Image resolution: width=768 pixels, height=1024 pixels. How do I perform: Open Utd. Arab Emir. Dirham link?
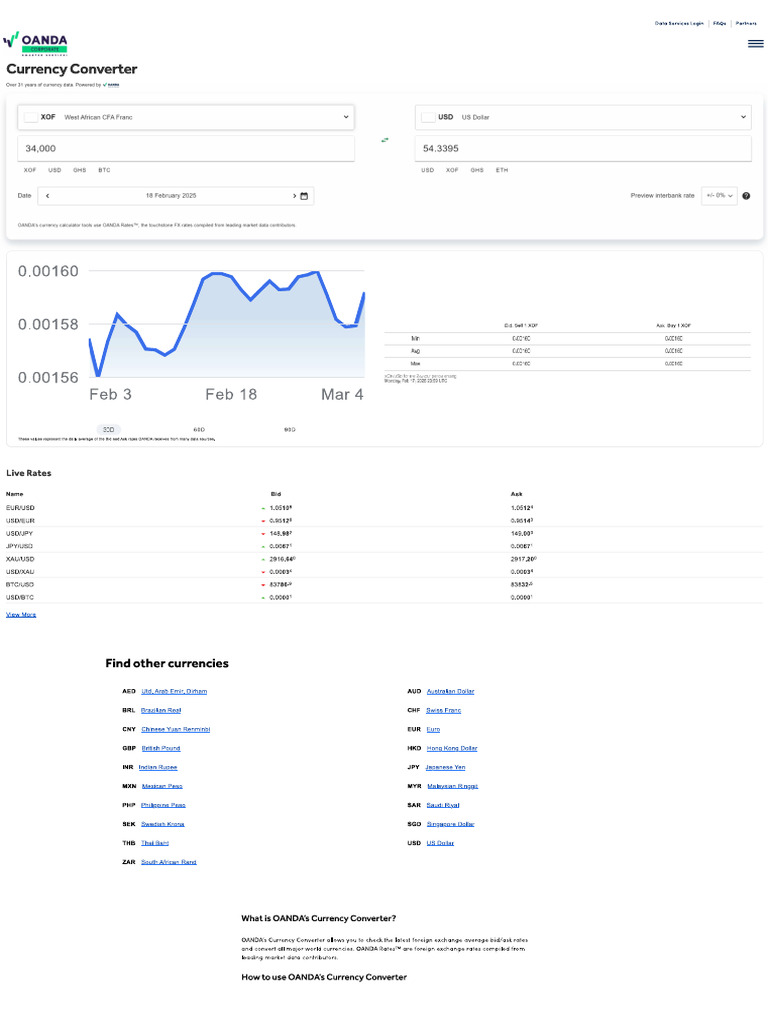click(174, 692)
